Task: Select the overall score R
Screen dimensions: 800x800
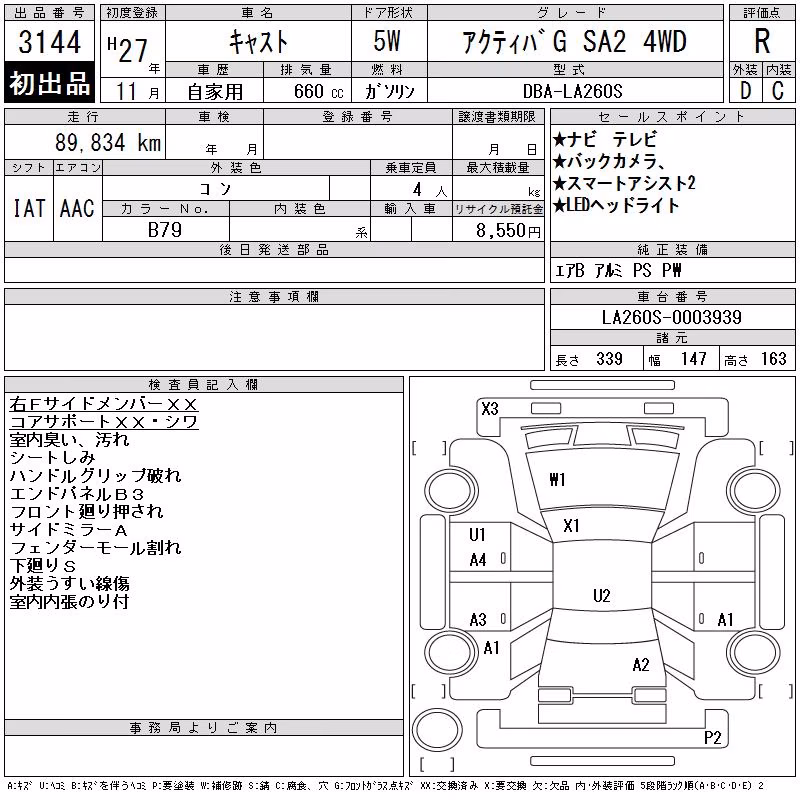Action: click(x=762, y=41)
